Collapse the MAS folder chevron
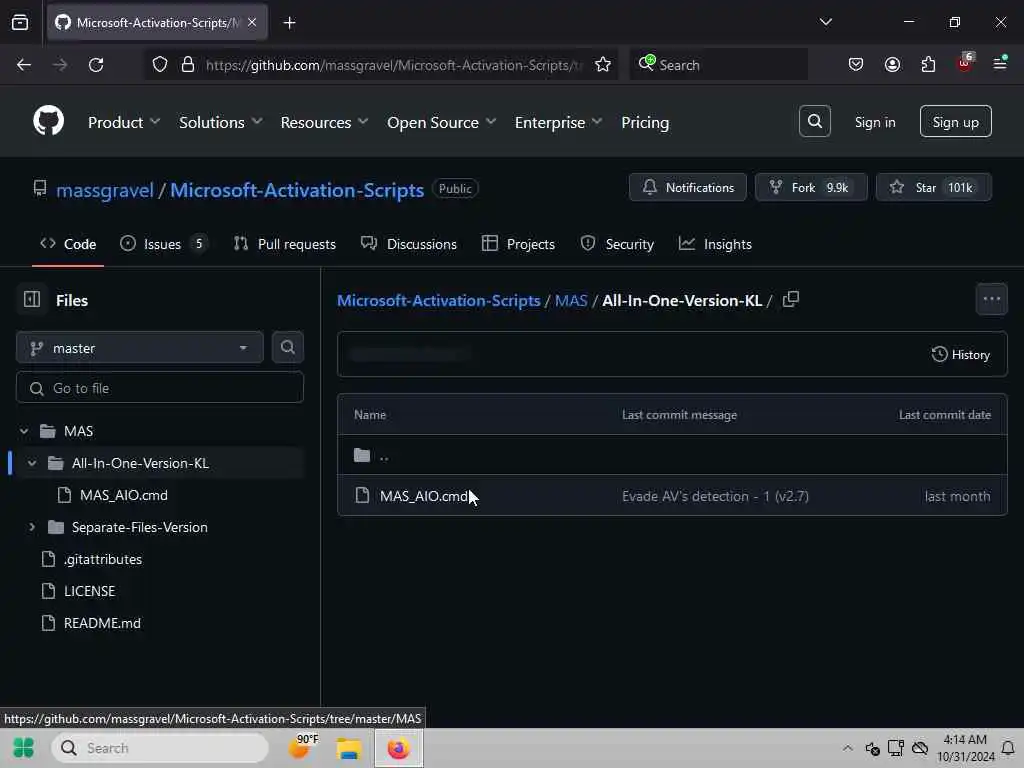Screen dimensions: 1024x768 pos(24,431)
